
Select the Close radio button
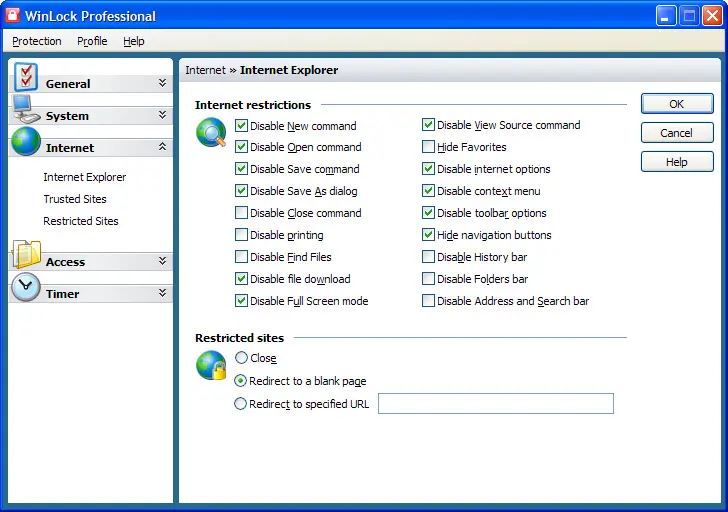[x=241, y=357]
